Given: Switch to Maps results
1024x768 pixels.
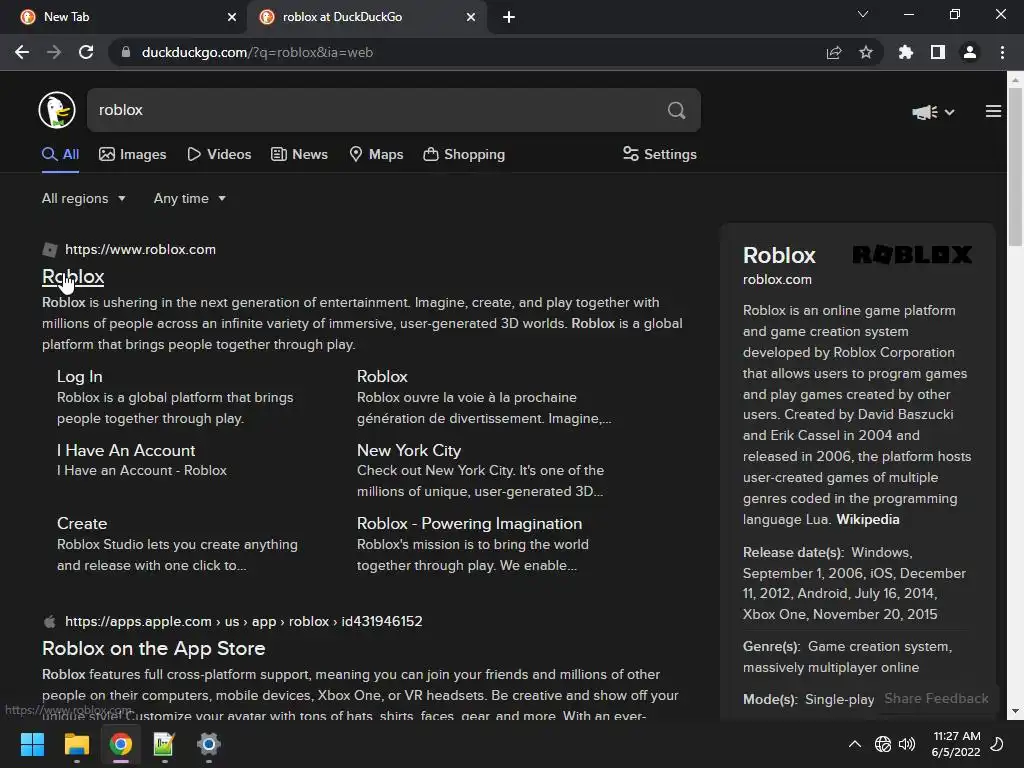Looking at the screenshot, I should click(376, 155).
